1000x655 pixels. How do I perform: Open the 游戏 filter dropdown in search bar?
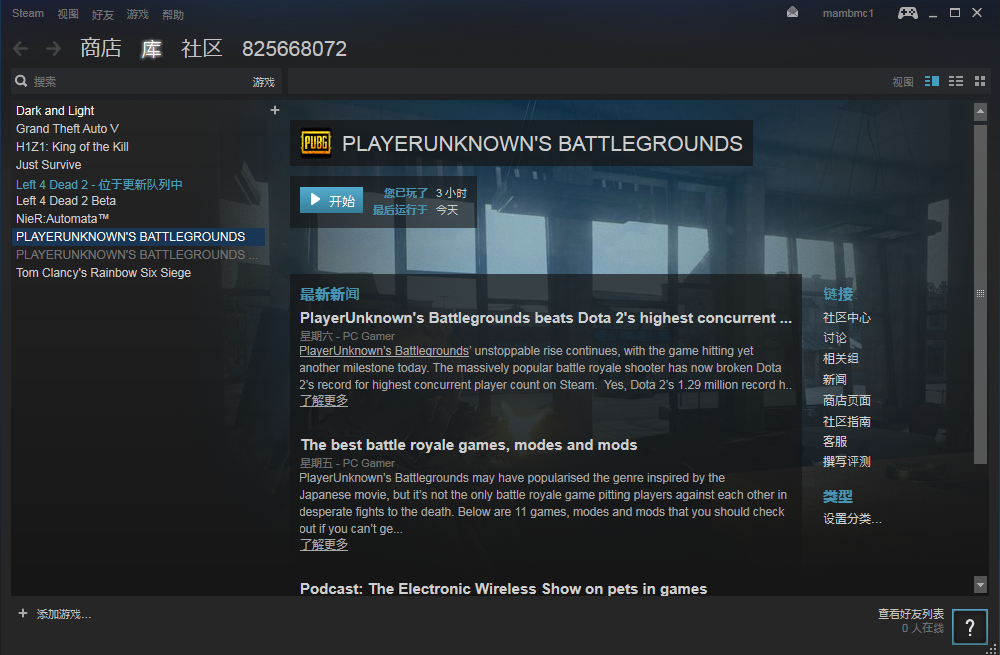(x=263, y=82)
